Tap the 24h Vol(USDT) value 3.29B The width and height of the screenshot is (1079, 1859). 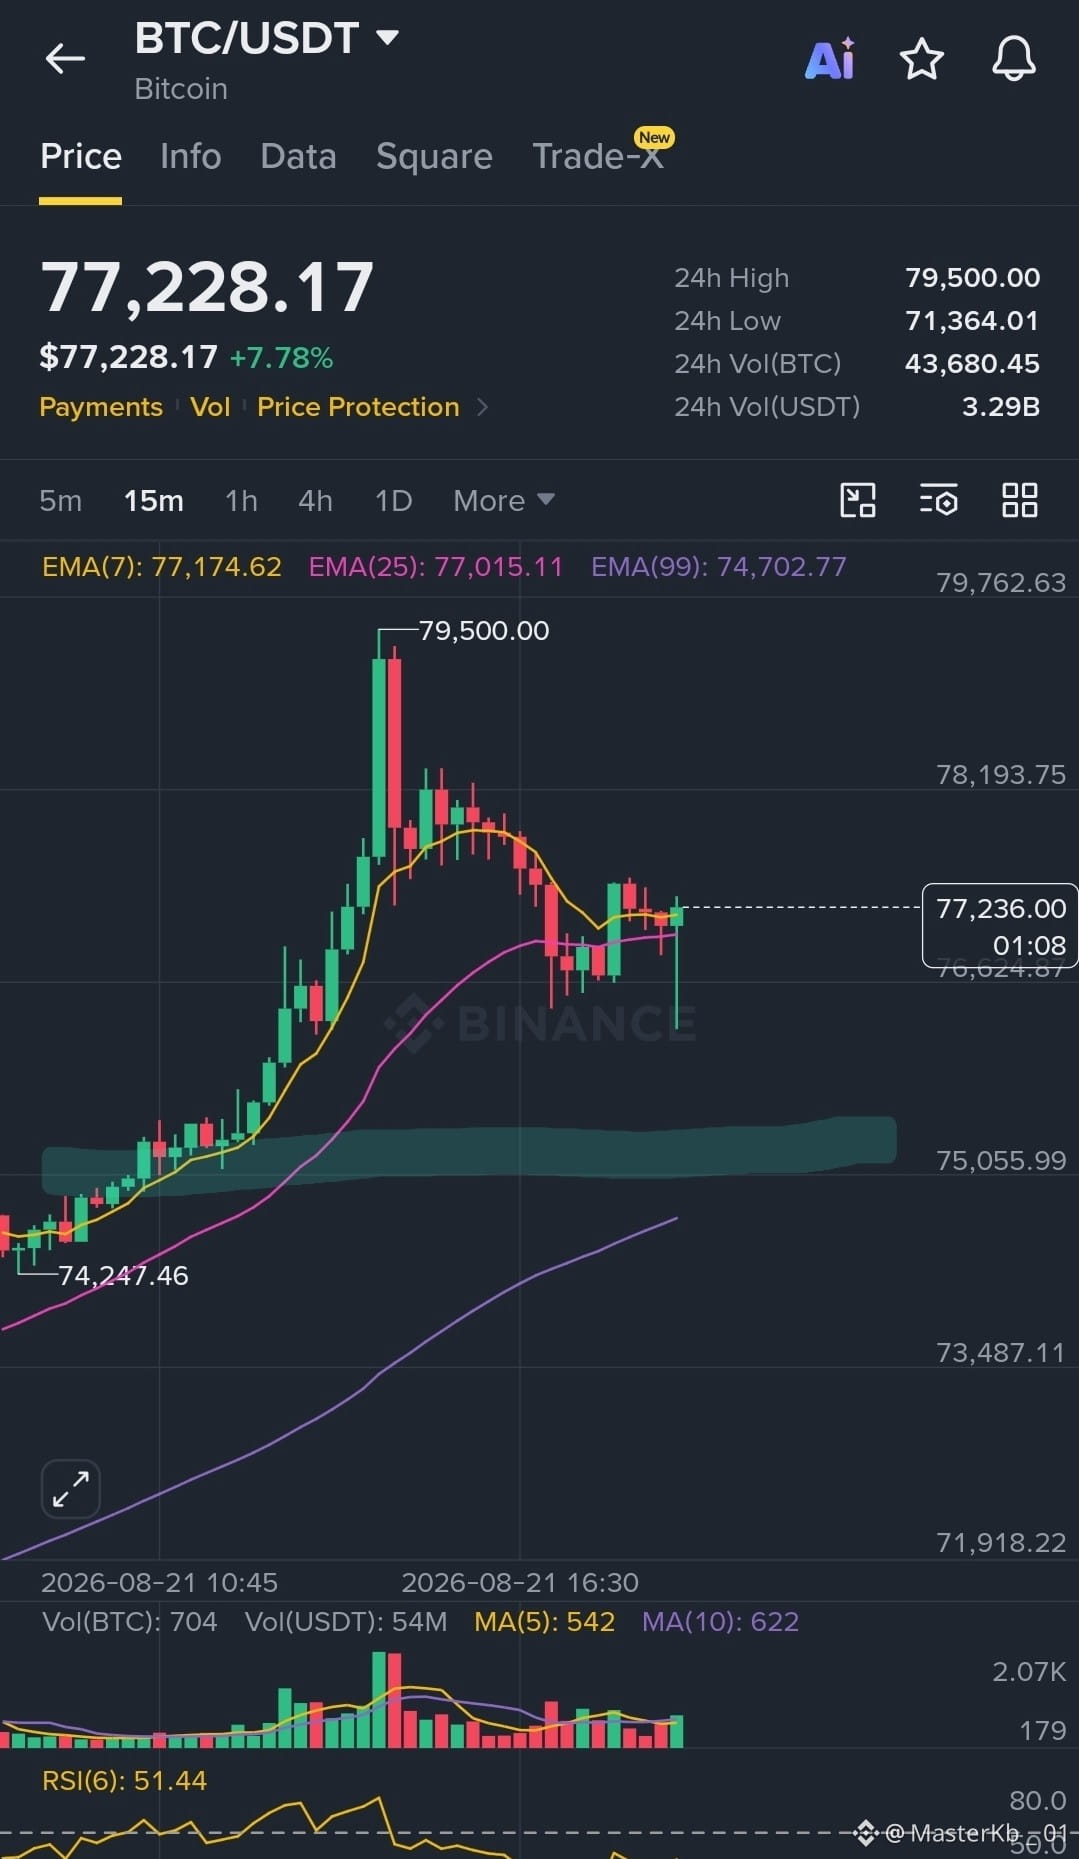click(1001, 407)
